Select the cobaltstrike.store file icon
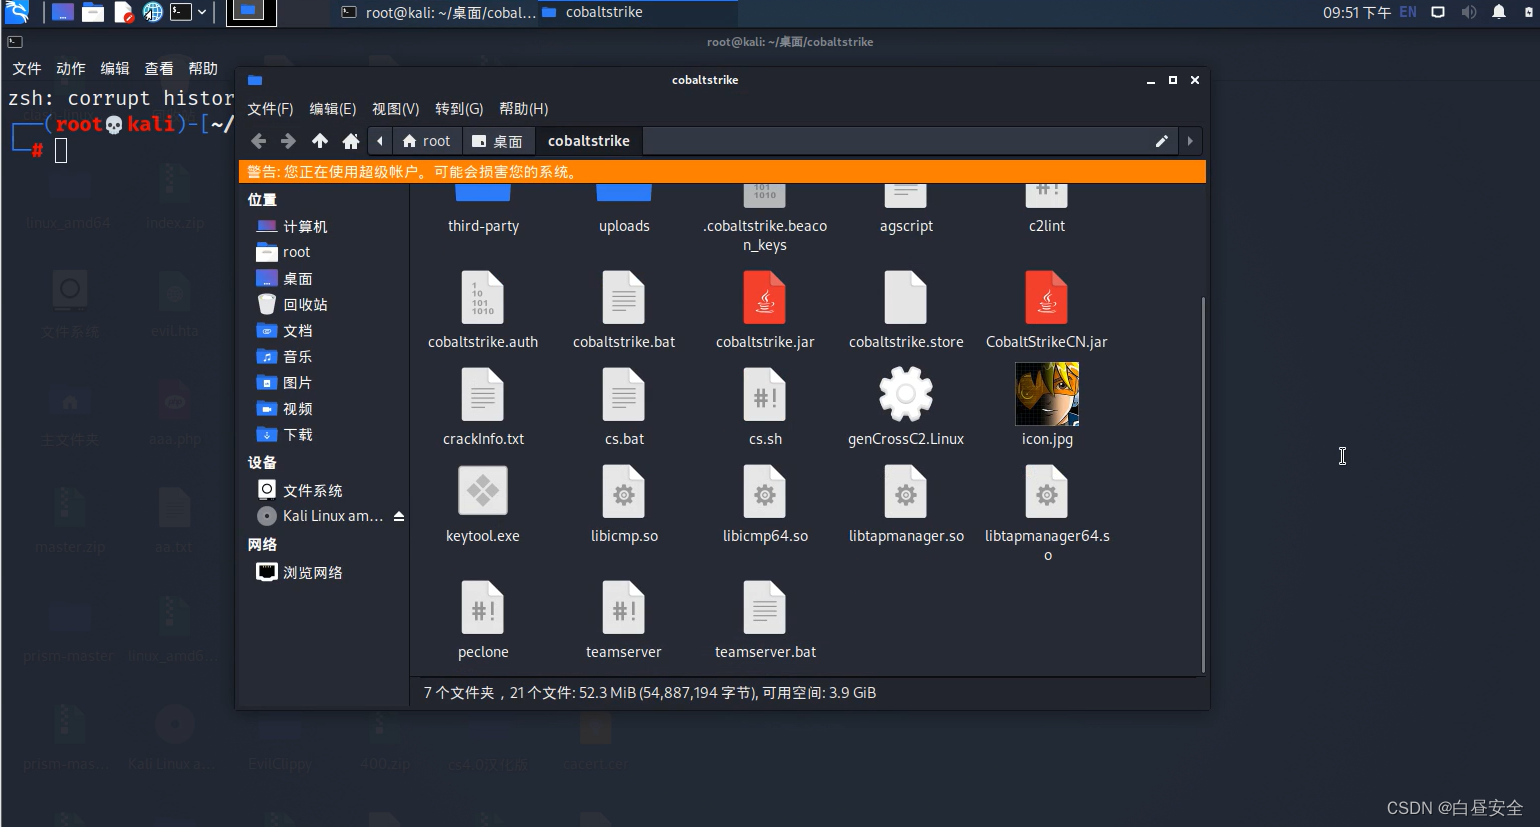1540x827 pixels. [906, 298]
